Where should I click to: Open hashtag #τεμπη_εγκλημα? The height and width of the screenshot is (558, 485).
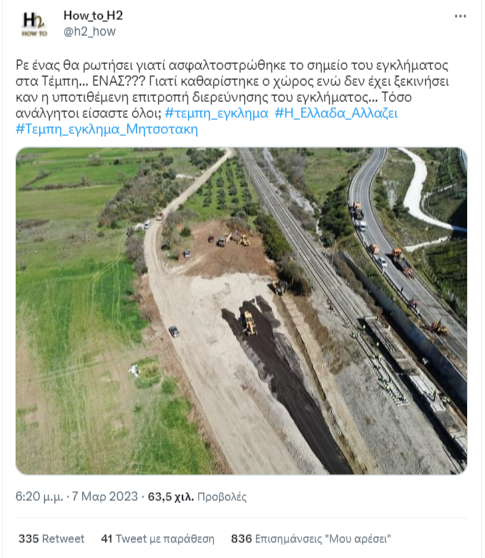pyautogui.click(x=216, y=113)
